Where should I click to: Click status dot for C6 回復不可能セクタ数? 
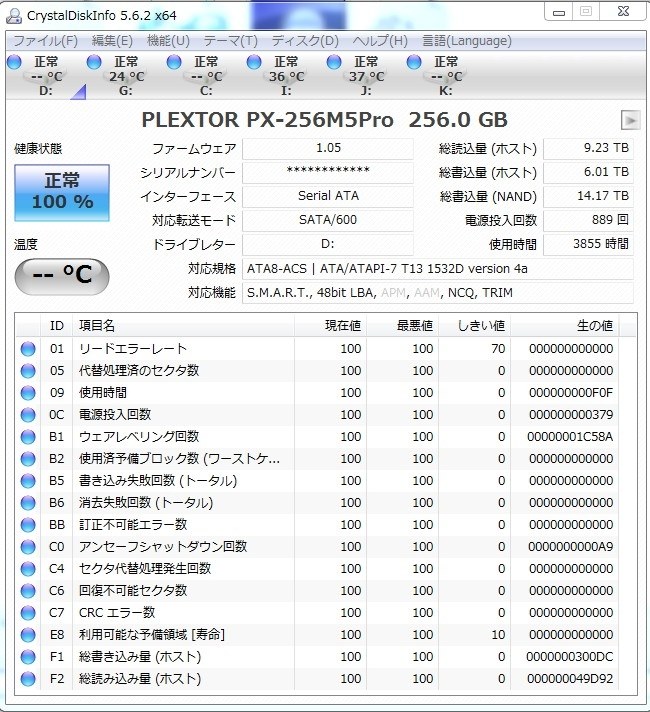[x=28, y=591]
